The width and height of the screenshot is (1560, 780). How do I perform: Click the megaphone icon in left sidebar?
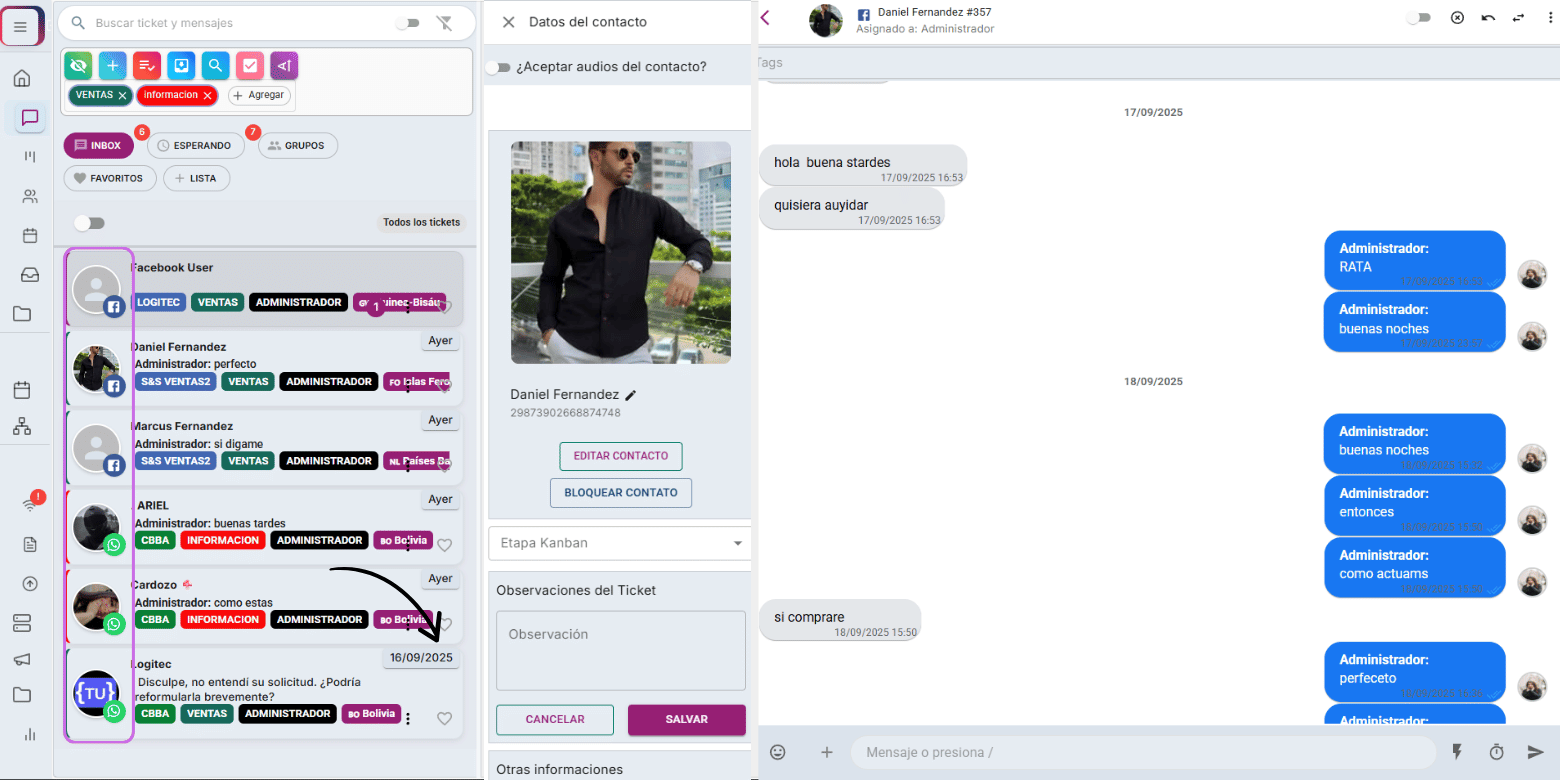[x=22, y=659]
